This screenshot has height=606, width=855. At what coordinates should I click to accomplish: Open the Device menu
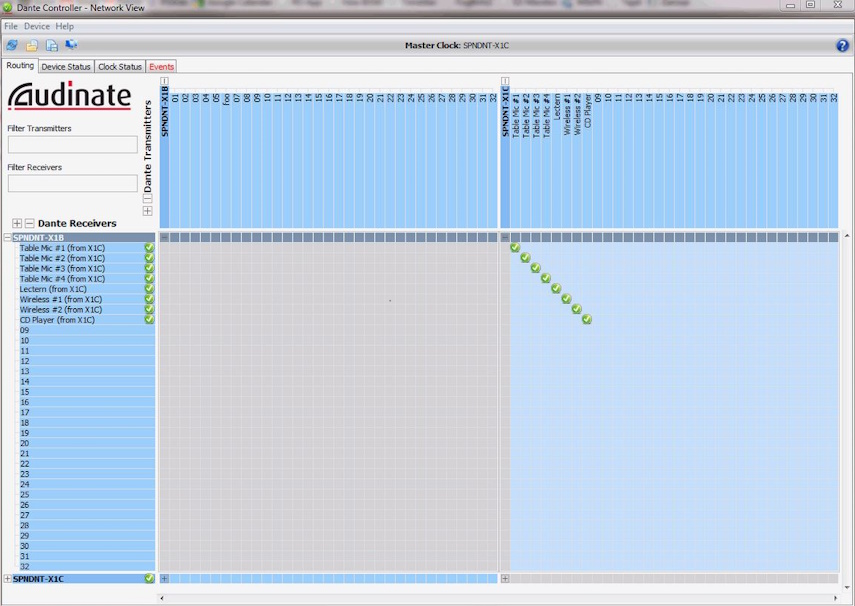[x=36, y=26]
